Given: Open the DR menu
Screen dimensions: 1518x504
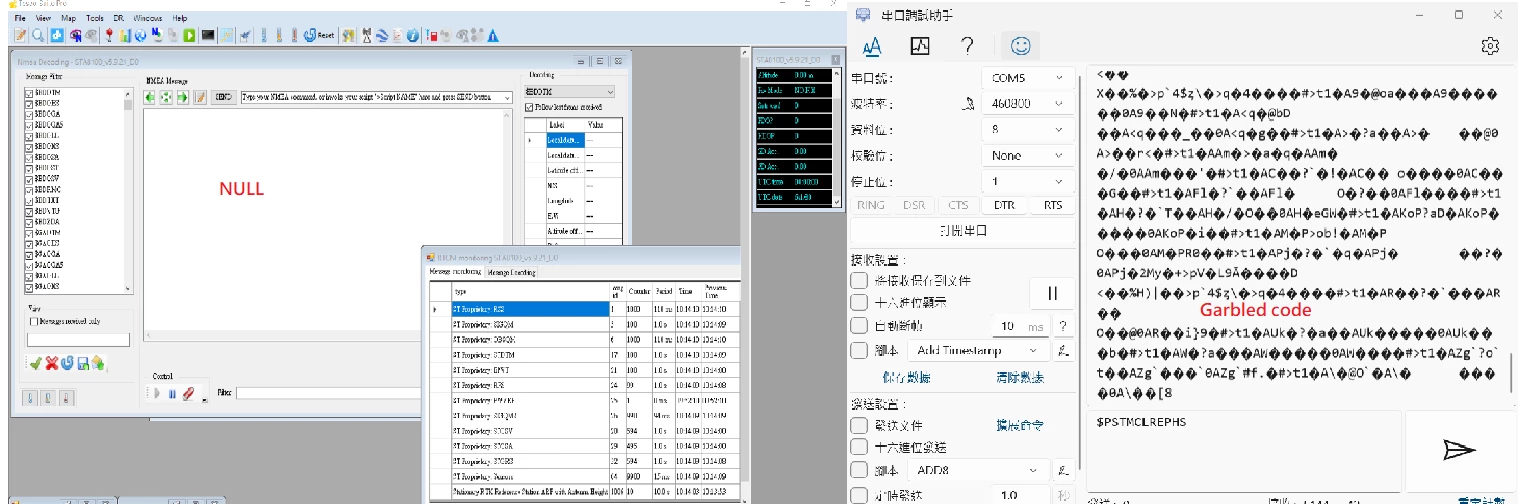Looking at the screenshot, I should pos(119,18).
